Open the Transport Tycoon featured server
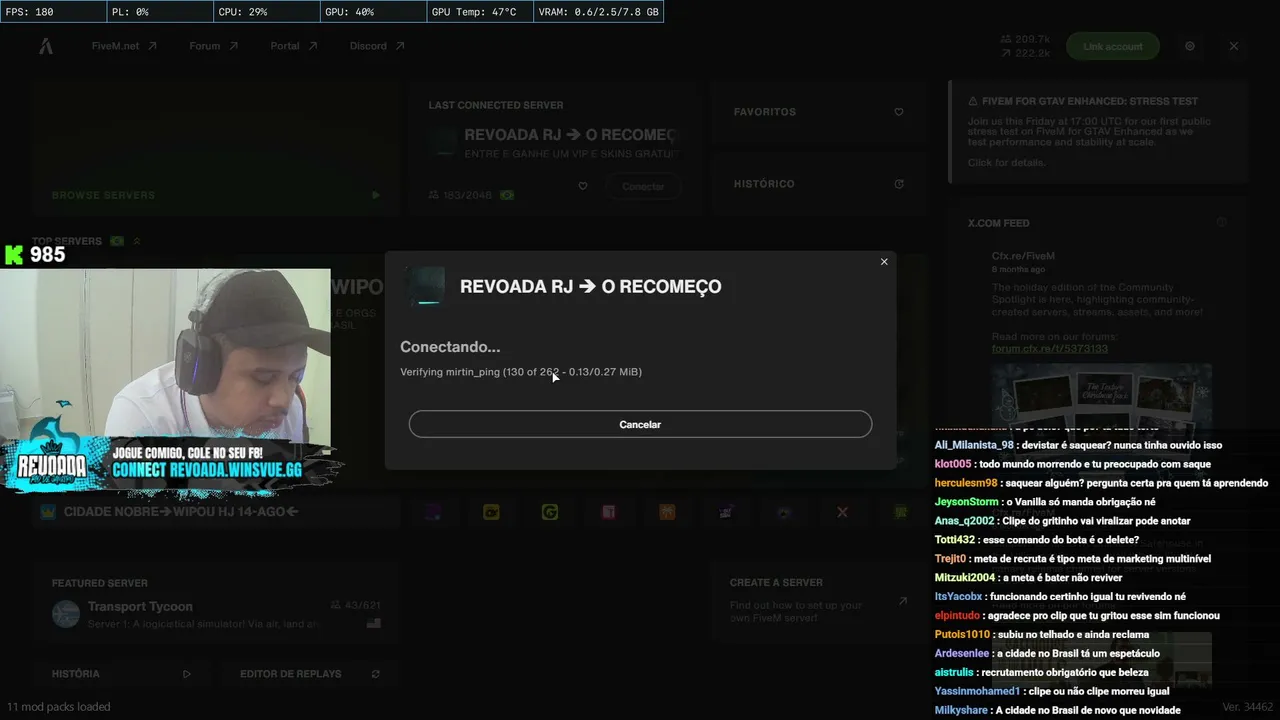1280x720 pixels. pyautogui.click(x=216, y=605)
